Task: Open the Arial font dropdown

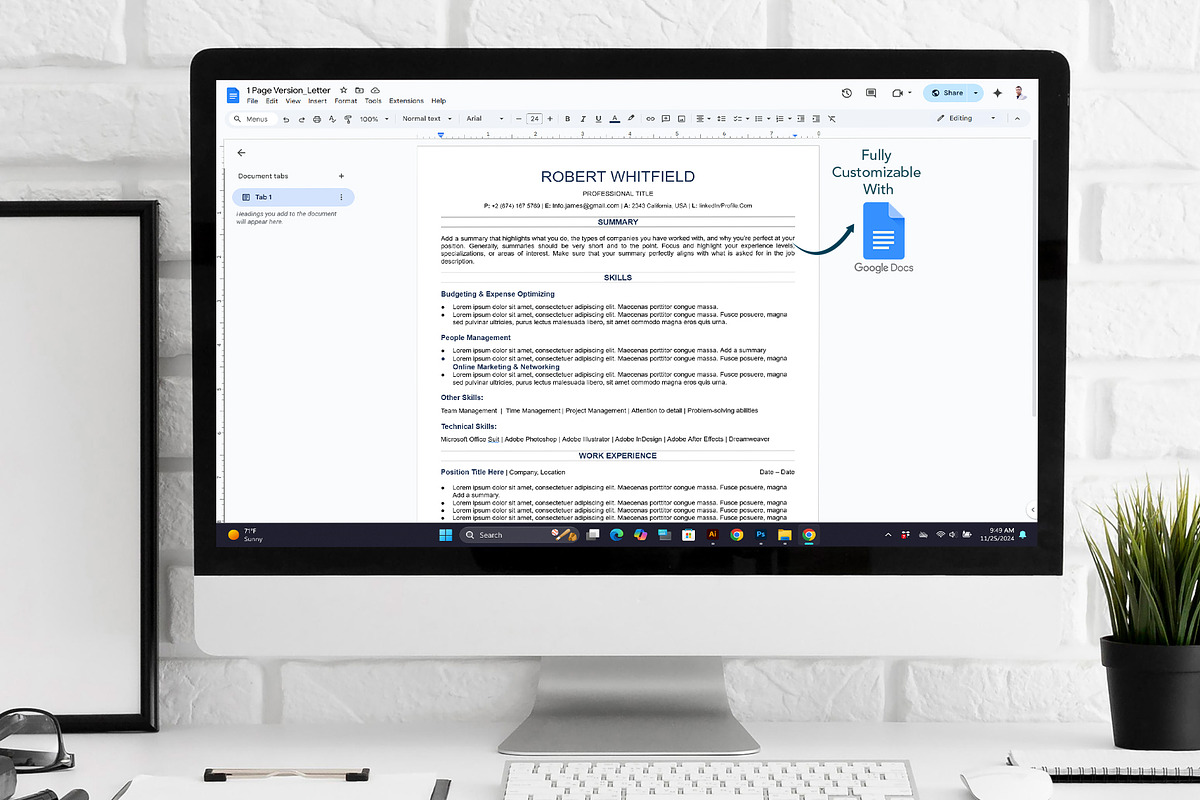Action: coord(485,119)
